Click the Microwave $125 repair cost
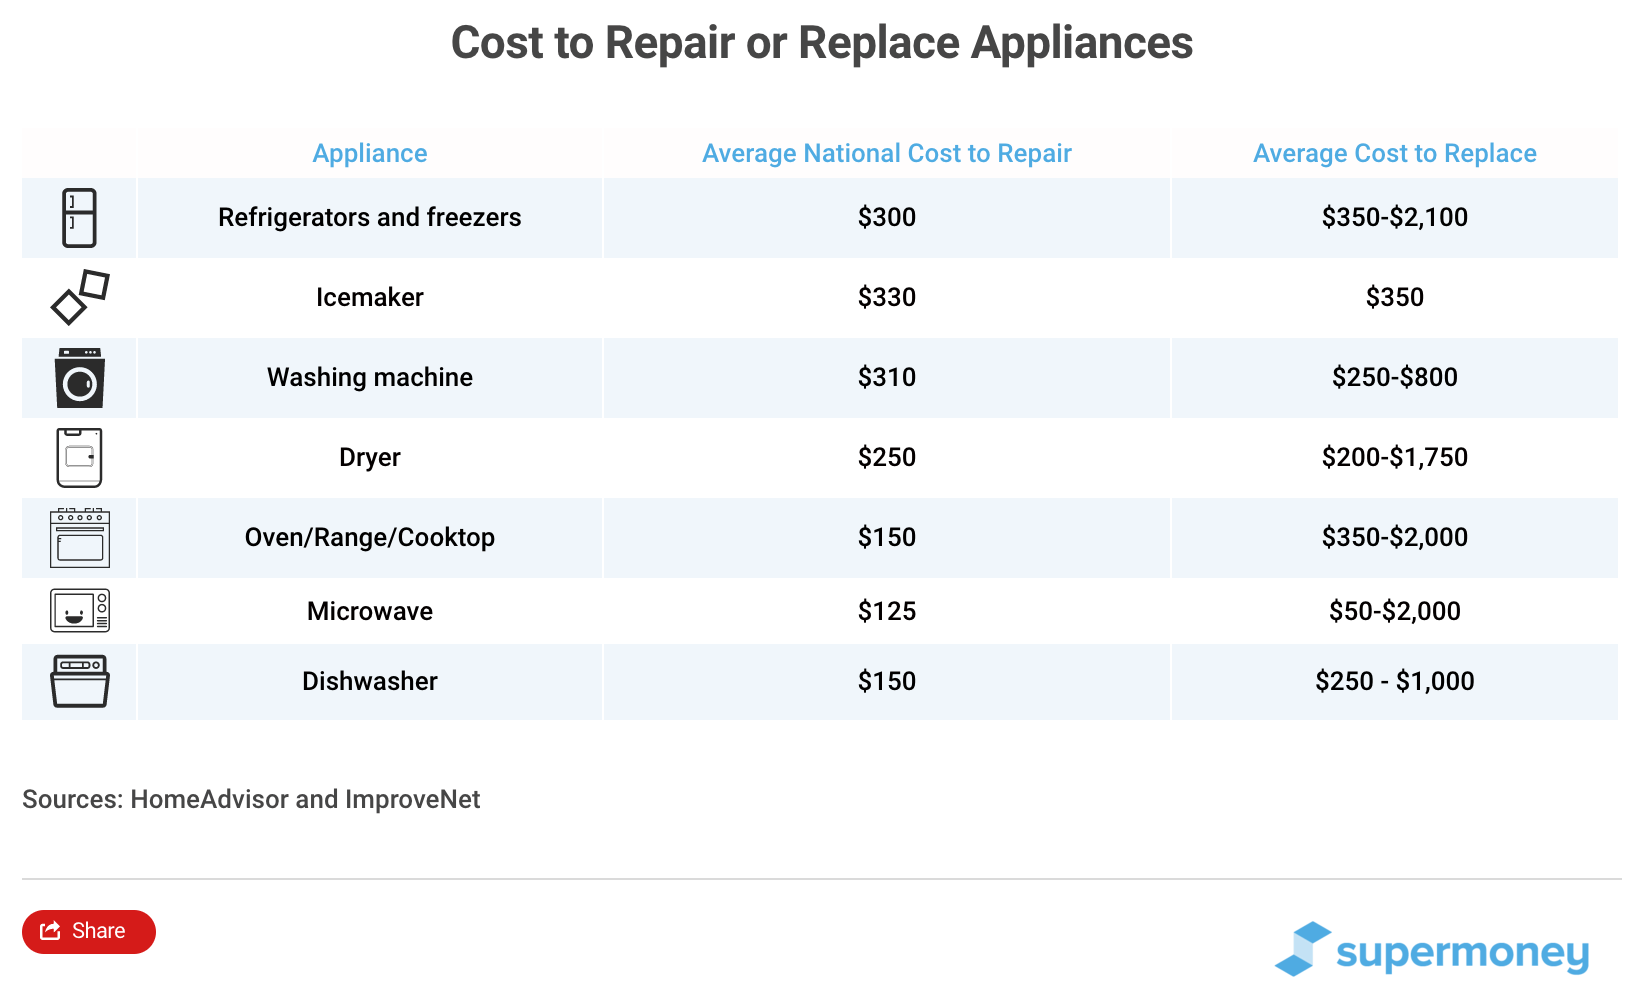Screen dimensions: 1646x998 click(886, 610)
